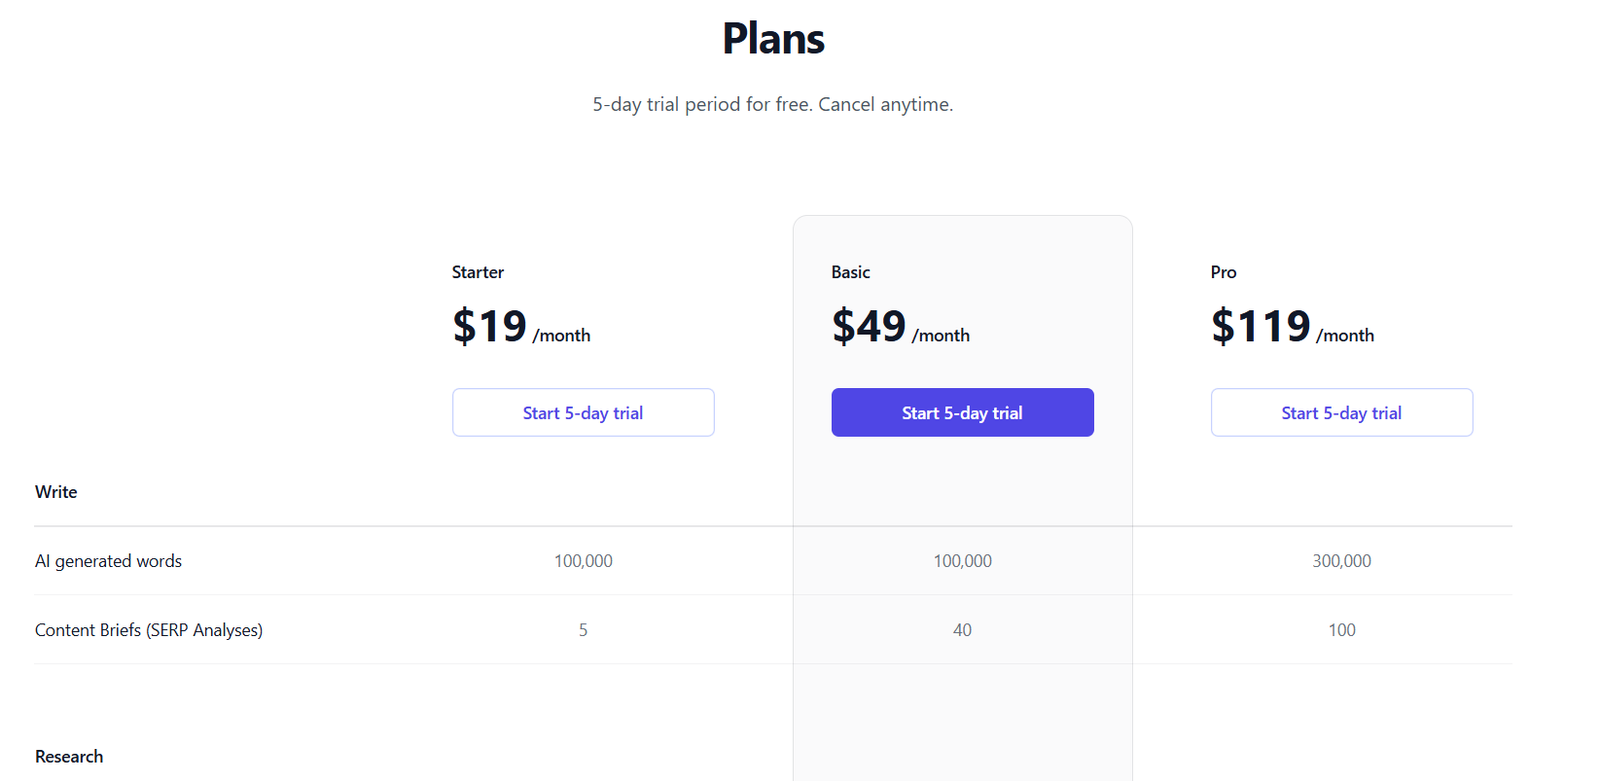Click the Research section heading
Viewport: 1600px width, 781px height.
click(x=69, y=757)
